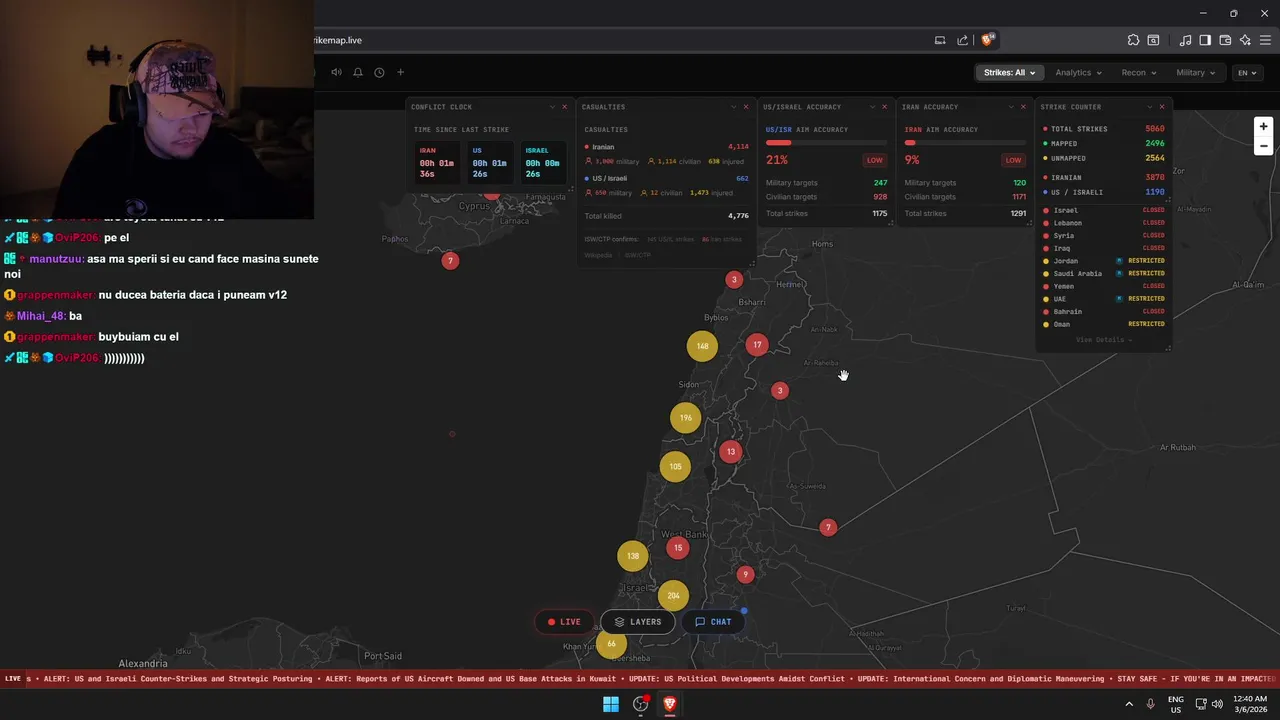
Task: Open the Brave Wallet icon
Action: pyautogui.click(x=1225, y=40)
